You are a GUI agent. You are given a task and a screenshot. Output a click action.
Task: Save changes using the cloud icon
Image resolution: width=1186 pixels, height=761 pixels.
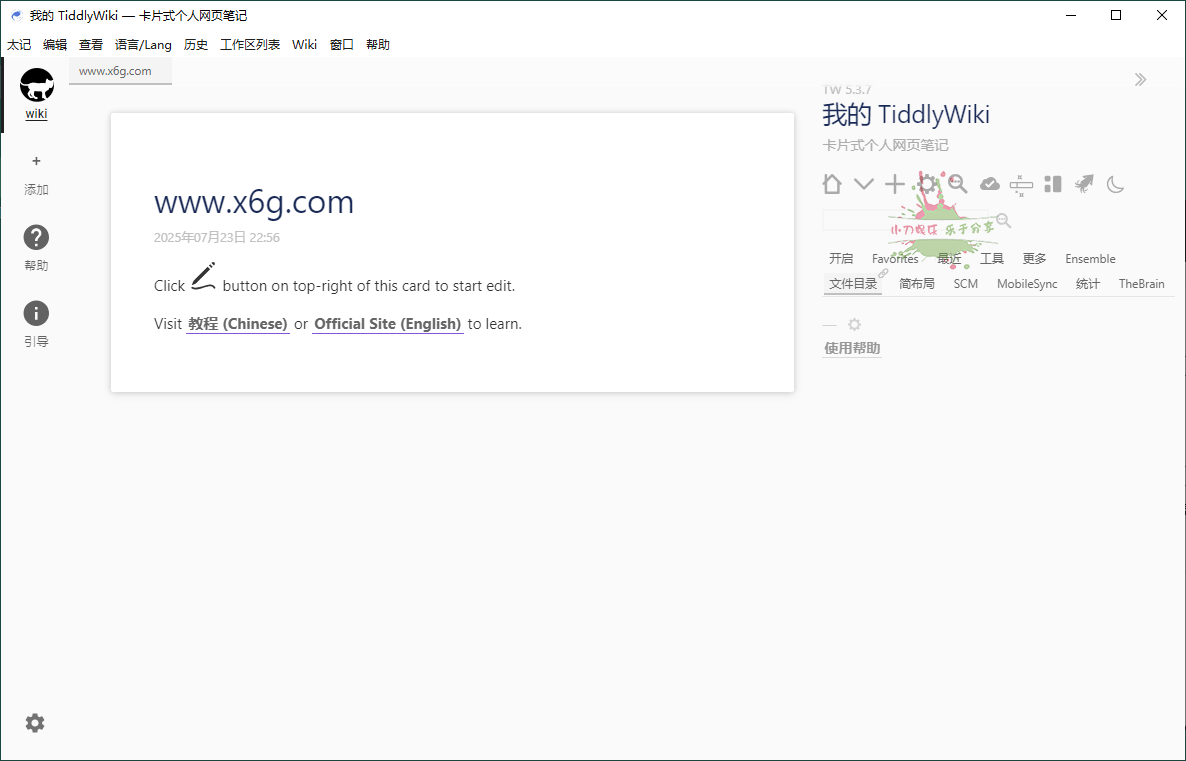(989, 183)
